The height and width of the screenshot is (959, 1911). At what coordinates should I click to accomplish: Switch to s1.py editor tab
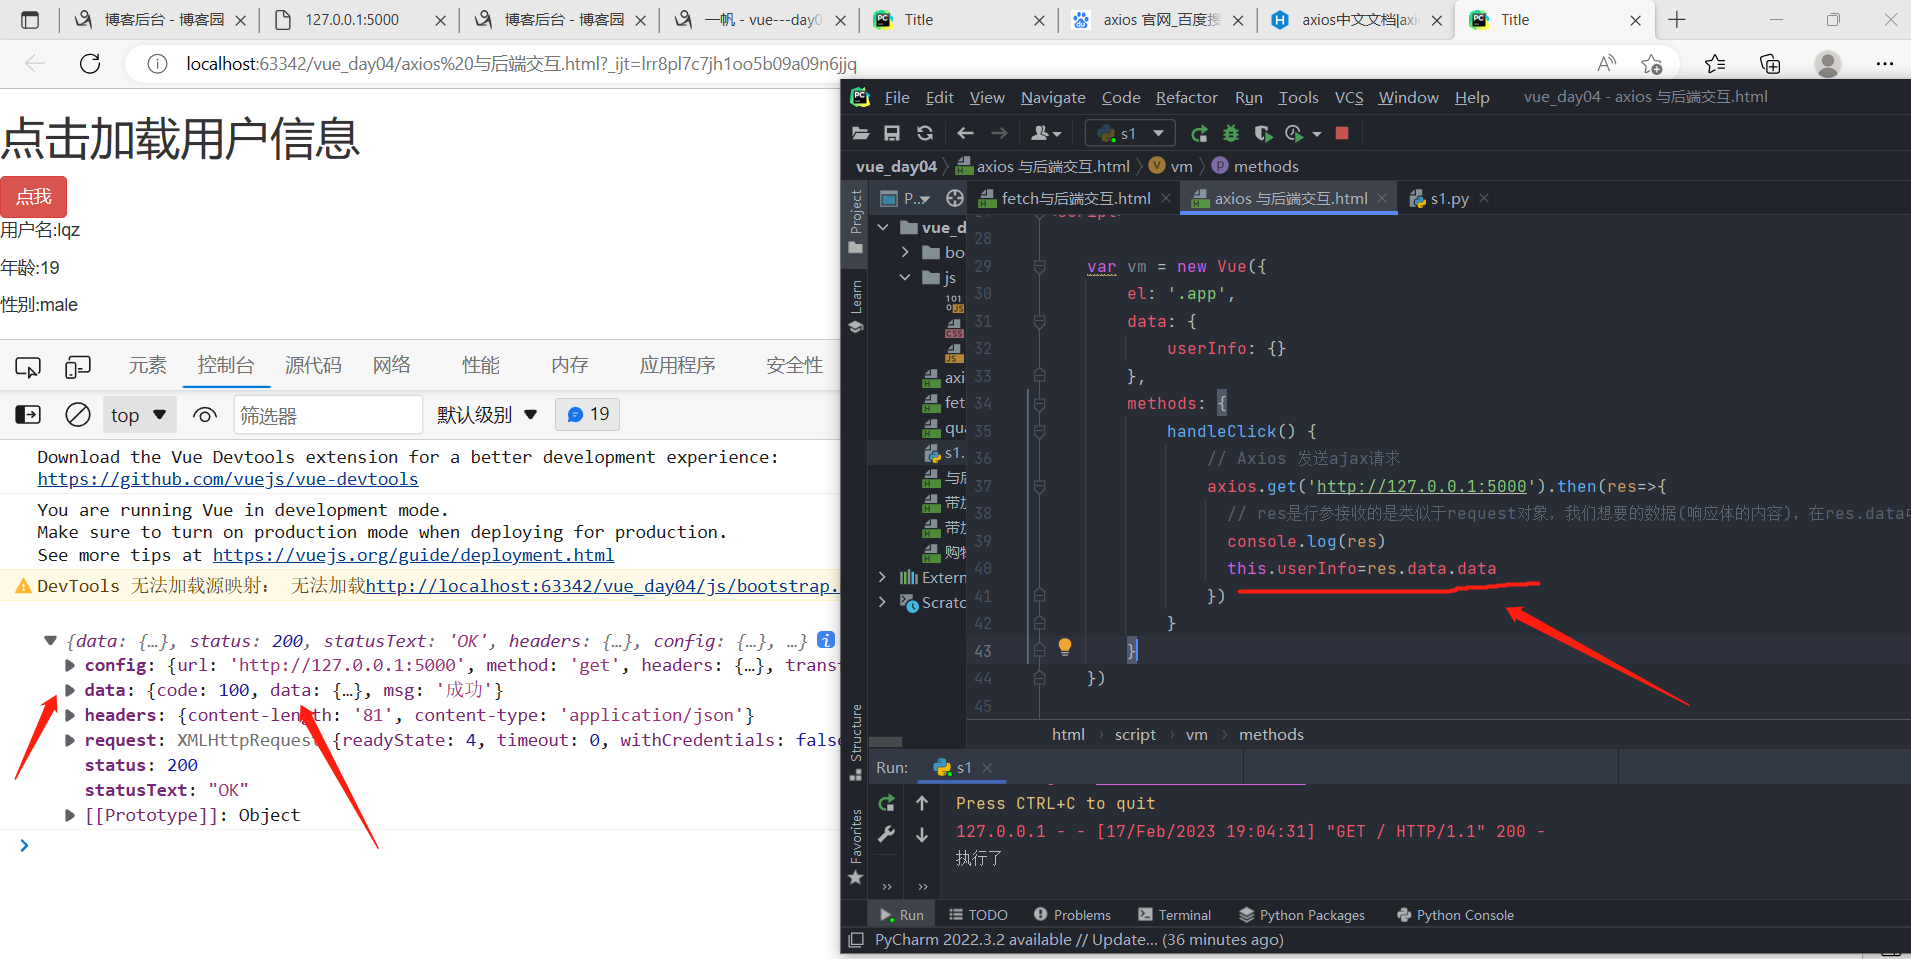1449,198
